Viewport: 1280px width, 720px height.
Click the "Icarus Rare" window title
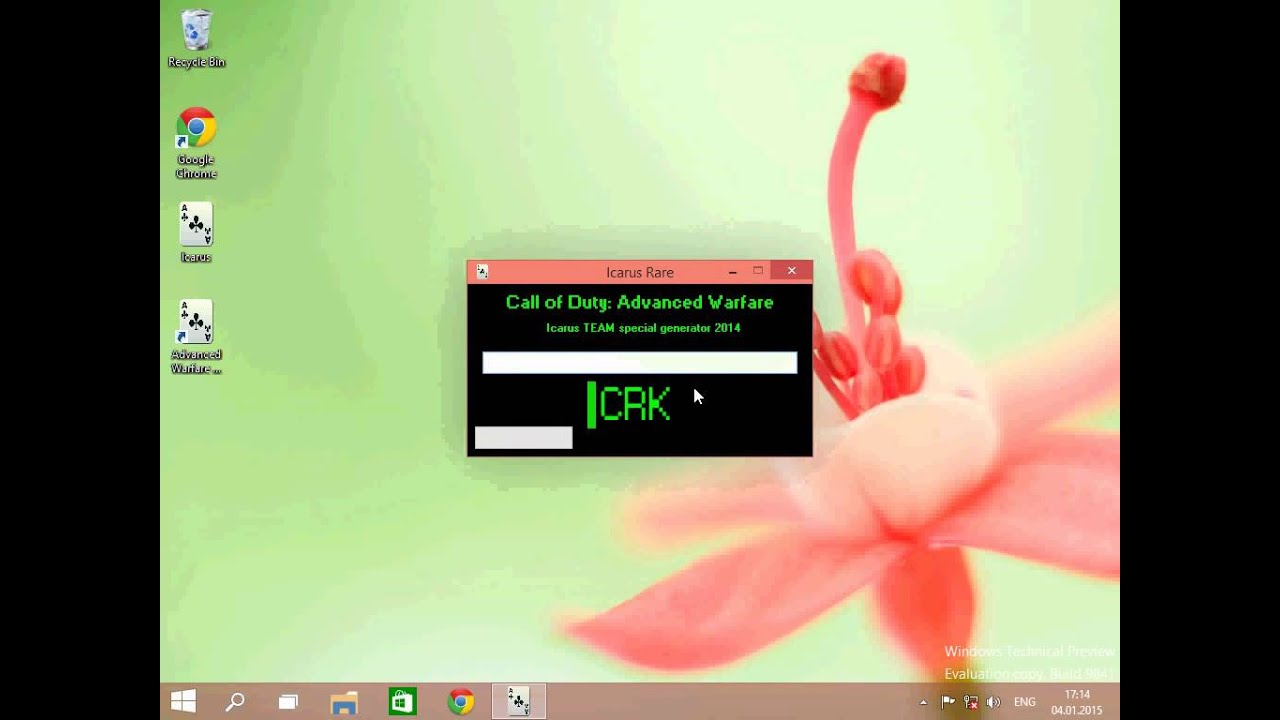point(640,272)
